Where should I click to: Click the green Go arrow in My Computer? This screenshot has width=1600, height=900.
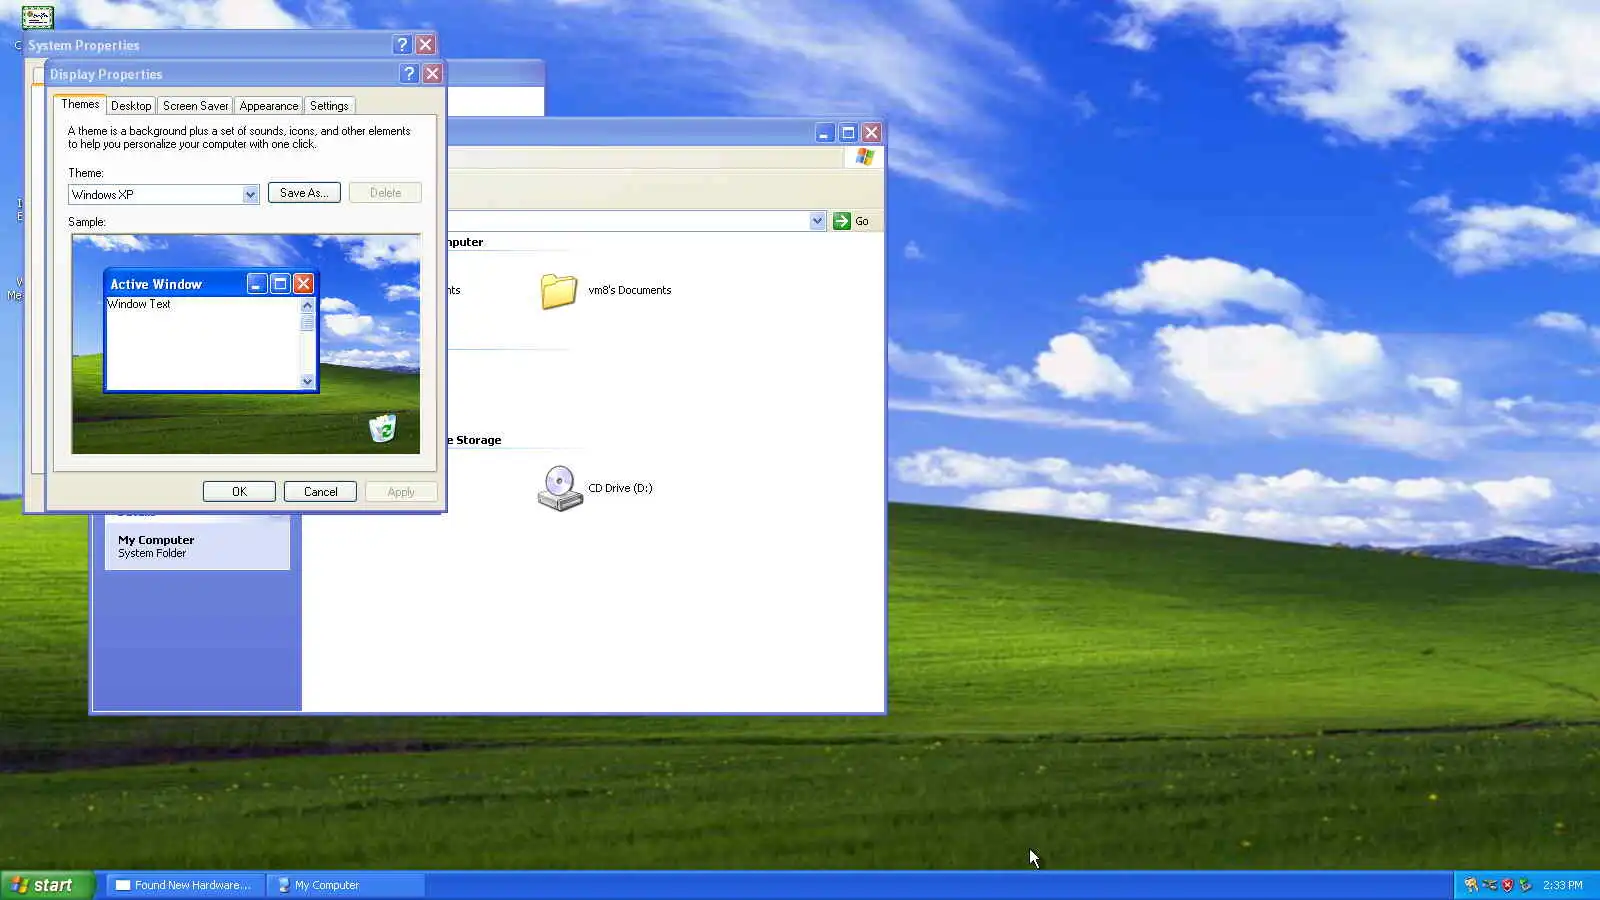842,221
